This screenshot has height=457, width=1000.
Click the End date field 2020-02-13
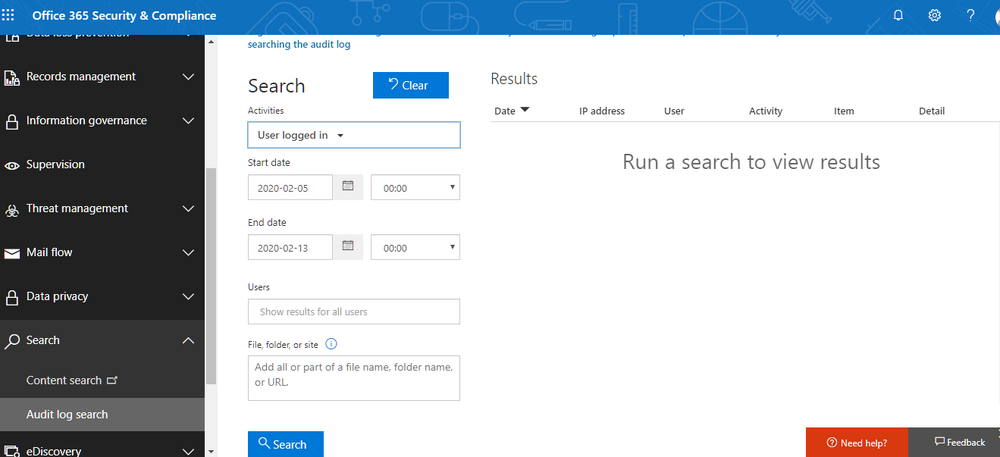290,247
